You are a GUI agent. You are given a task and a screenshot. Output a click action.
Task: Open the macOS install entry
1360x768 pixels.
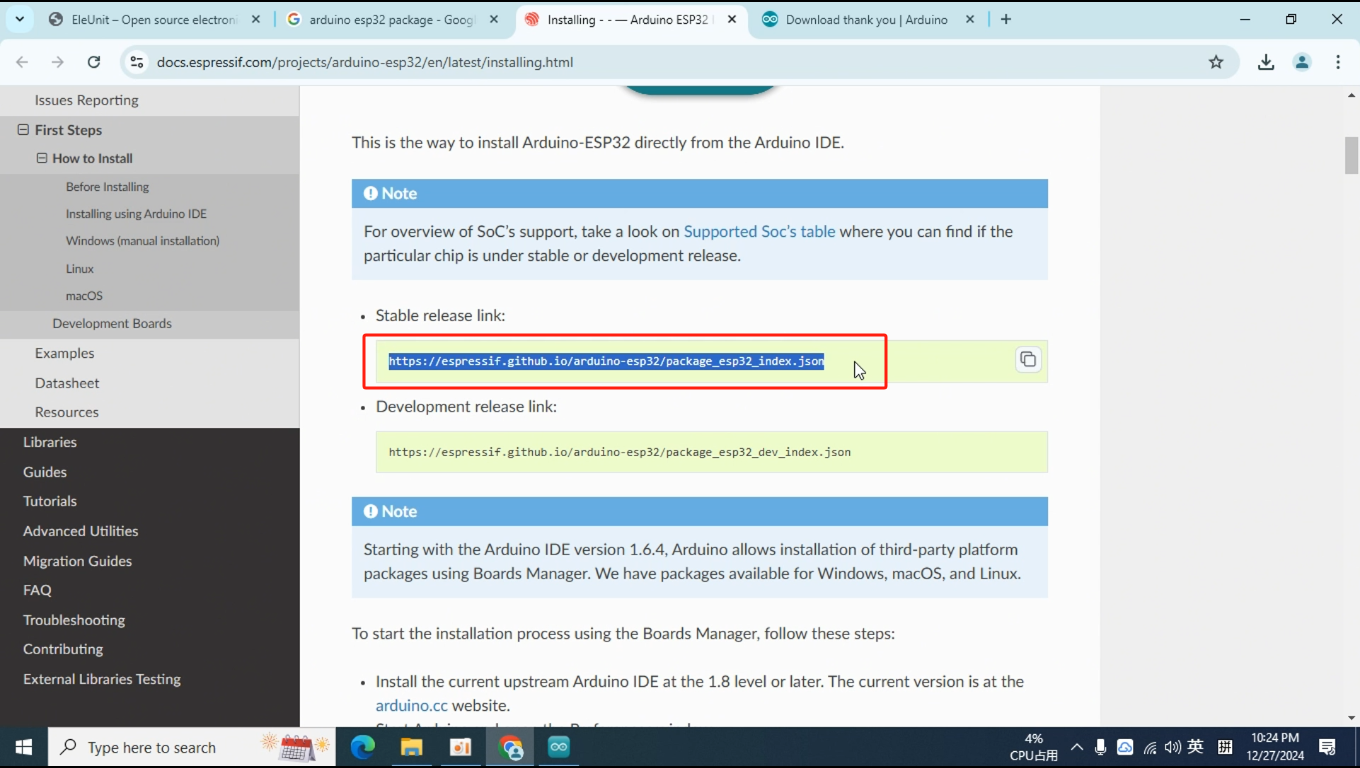point(84,296)
